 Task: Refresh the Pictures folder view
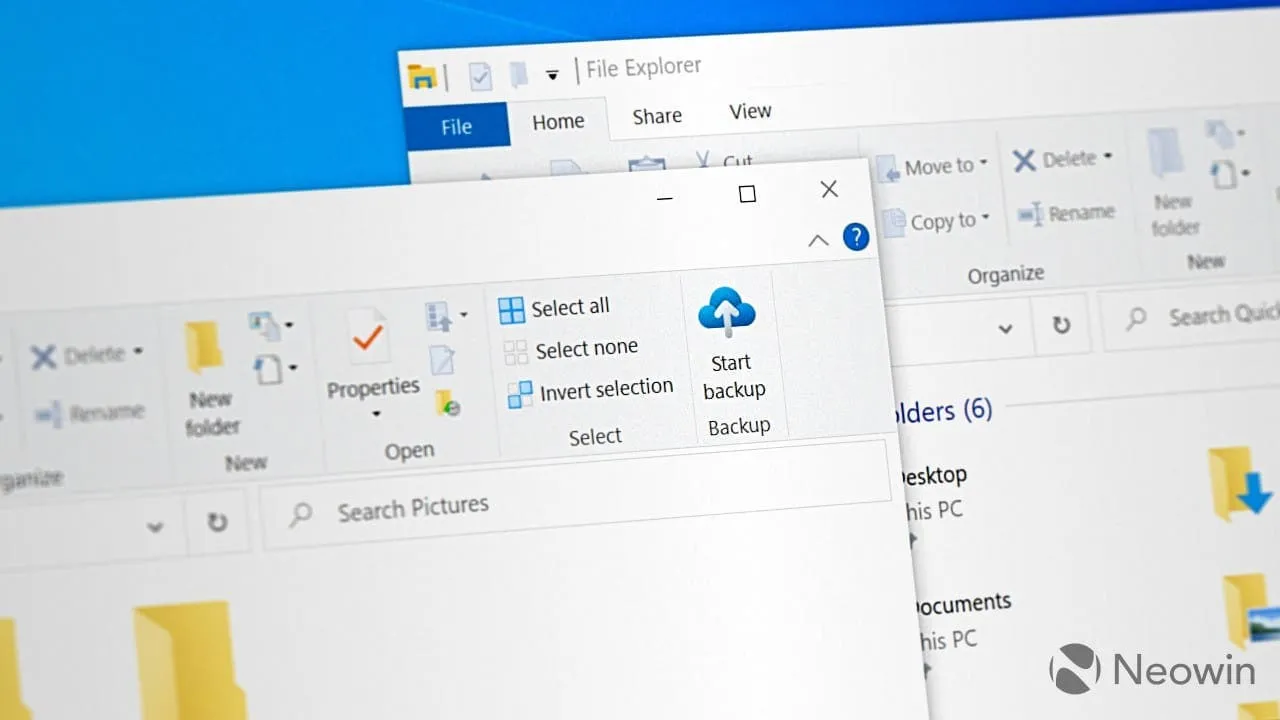coord(217,524)
